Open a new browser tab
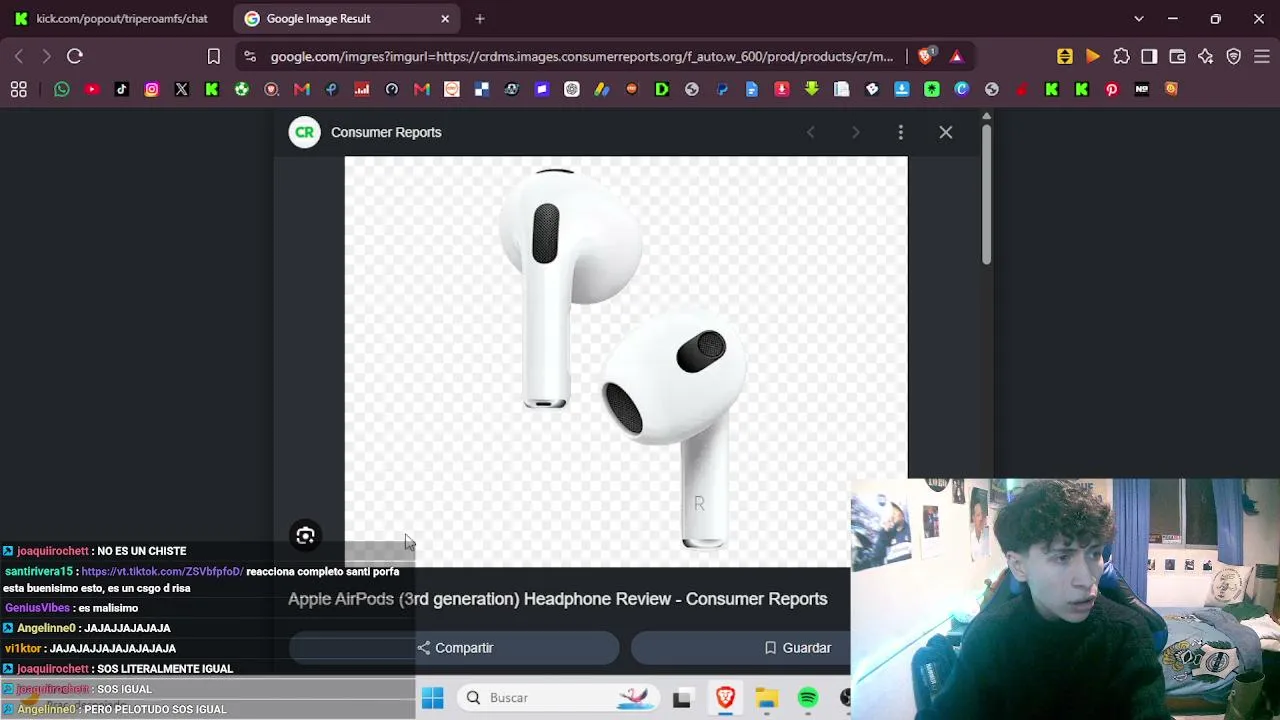This screenshot has height=720, width=1280. tap(480, 18)
